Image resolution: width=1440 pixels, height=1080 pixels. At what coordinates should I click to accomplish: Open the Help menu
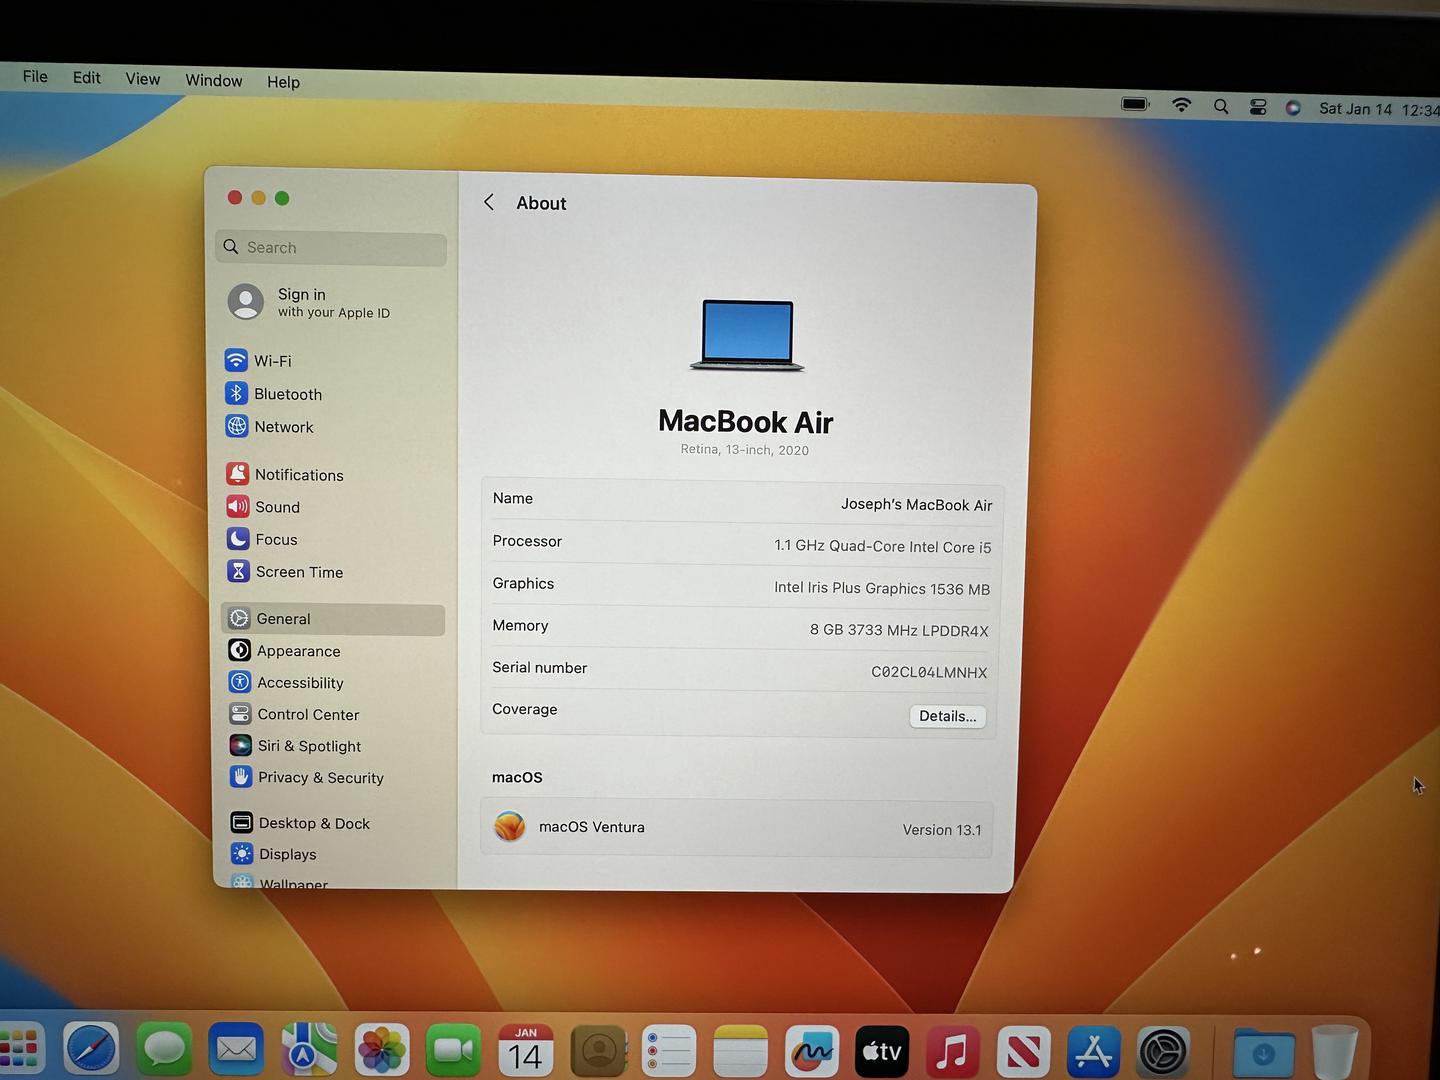pos(283,82)
